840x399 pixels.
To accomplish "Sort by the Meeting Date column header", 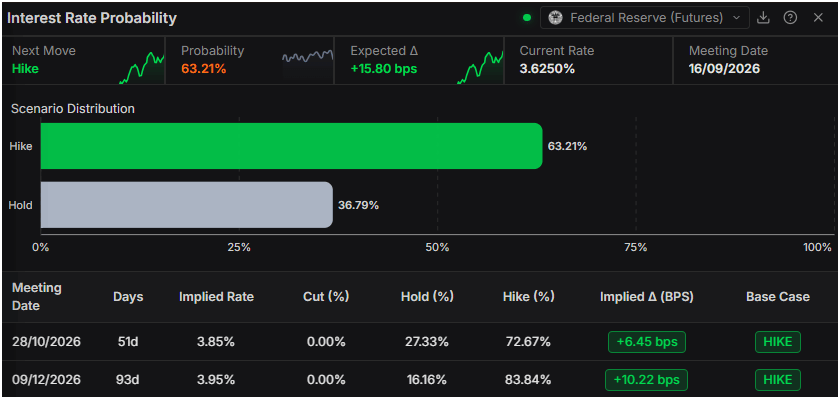I will point(36,297).
